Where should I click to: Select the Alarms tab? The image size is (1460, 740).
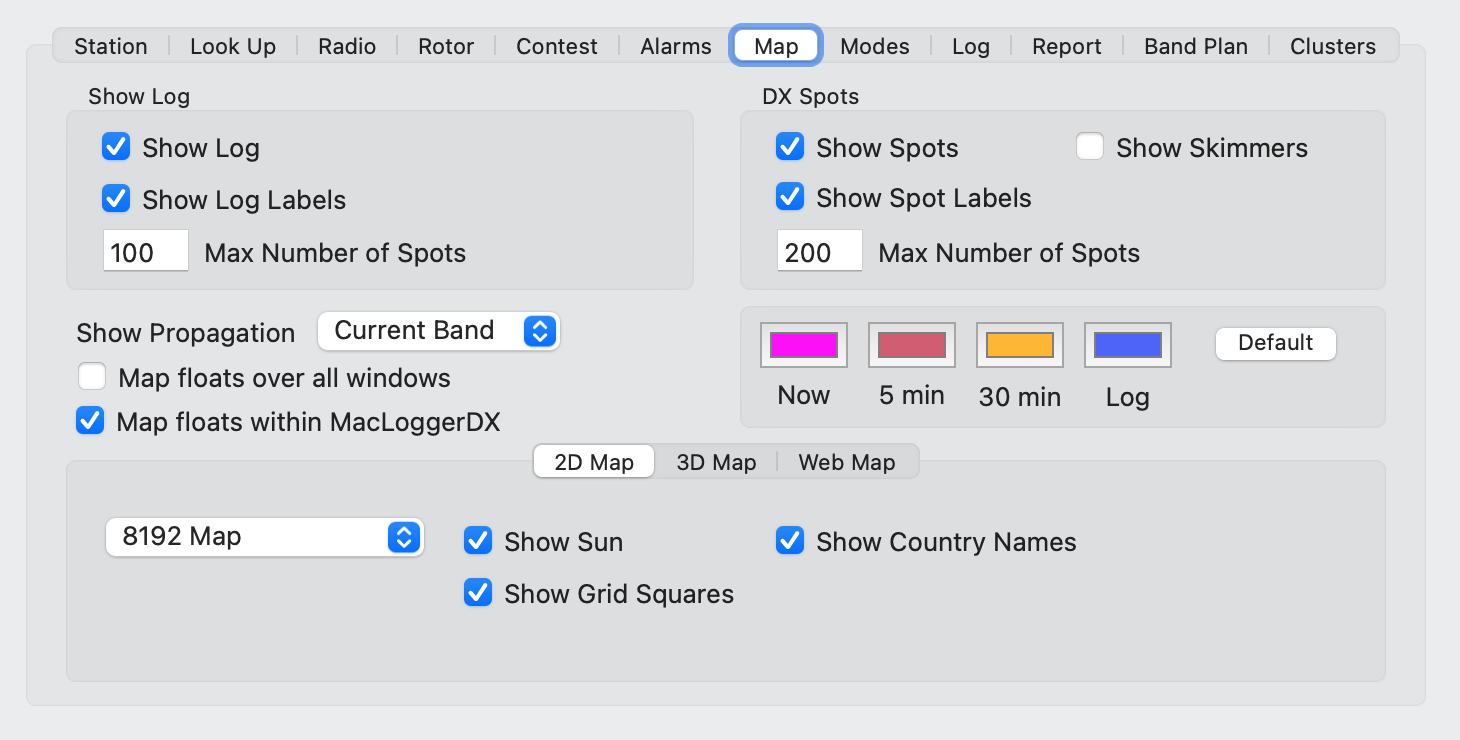[x=675, y=45]
